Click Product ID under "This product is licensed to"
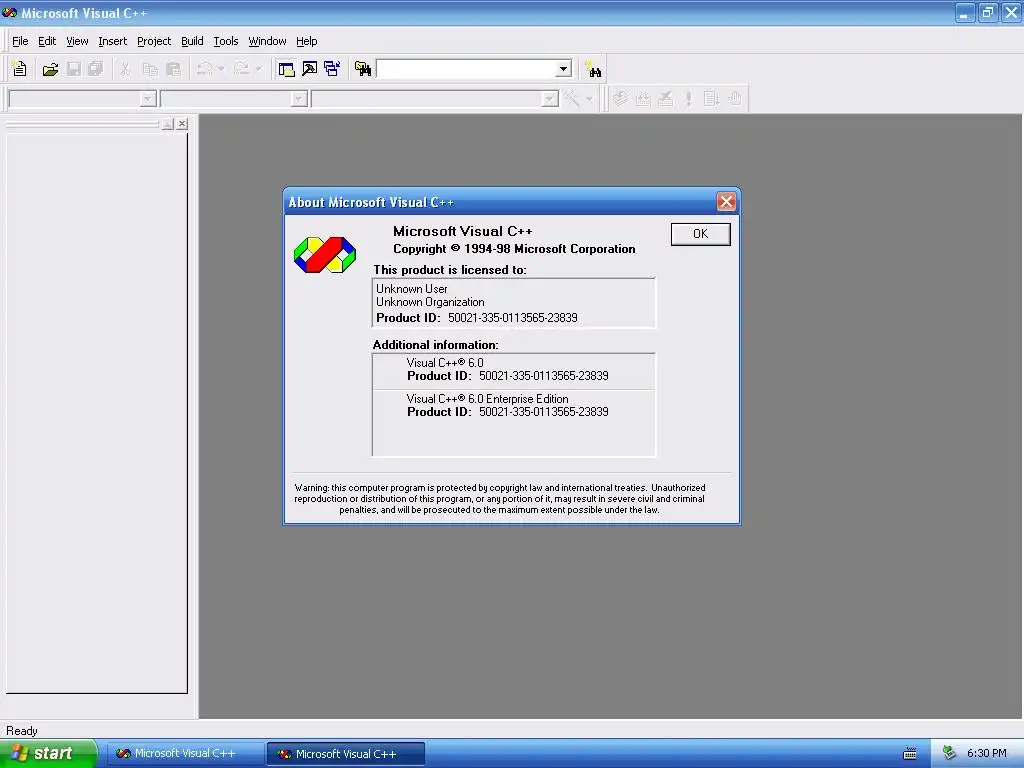Screen dimensions: 1024x768 [x=477, y=317]
